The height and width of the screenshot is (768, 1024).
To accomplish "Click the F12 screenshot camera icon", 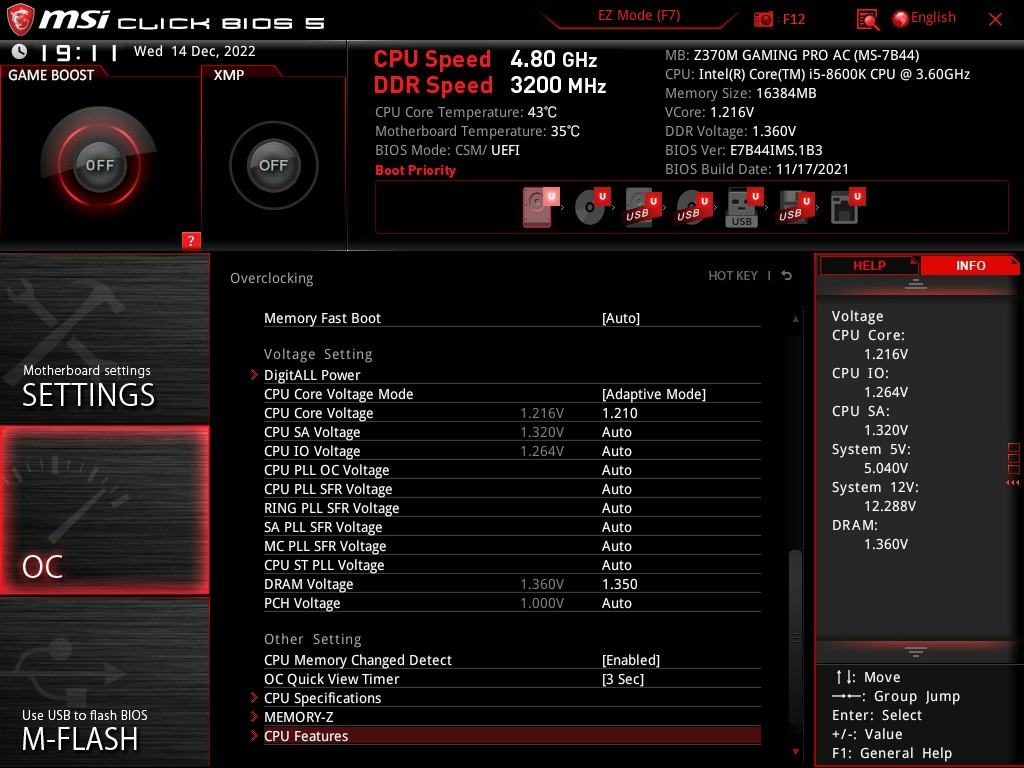I will point(763,19).
